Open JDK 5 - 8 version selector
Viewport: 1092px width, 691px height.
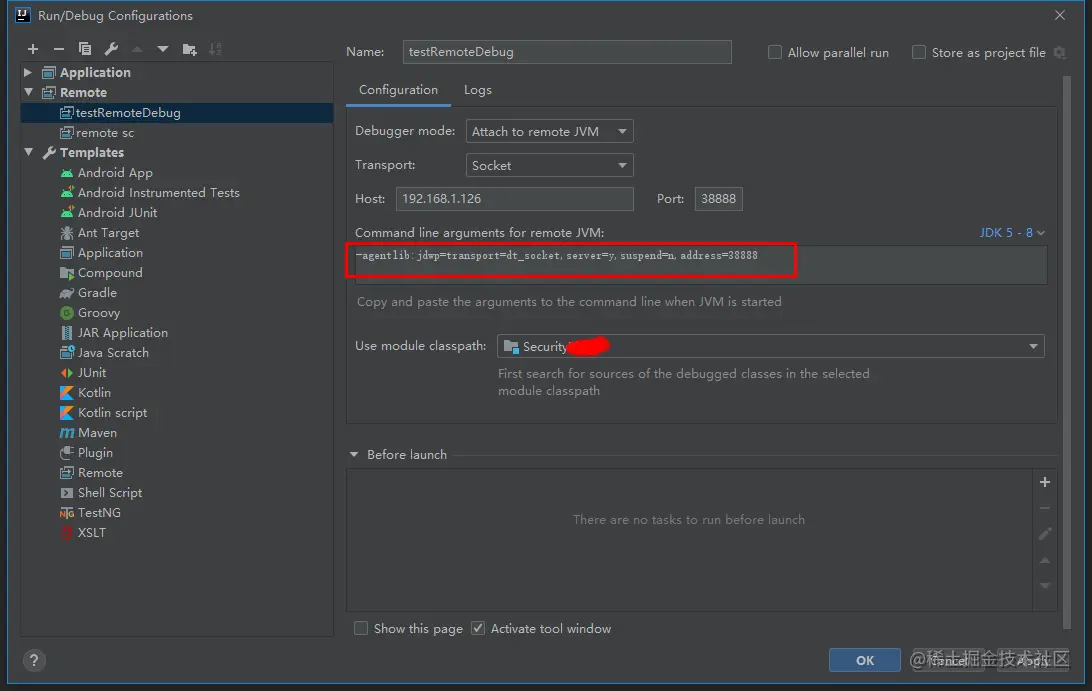pyautogui.click(x=1012, y=233)
